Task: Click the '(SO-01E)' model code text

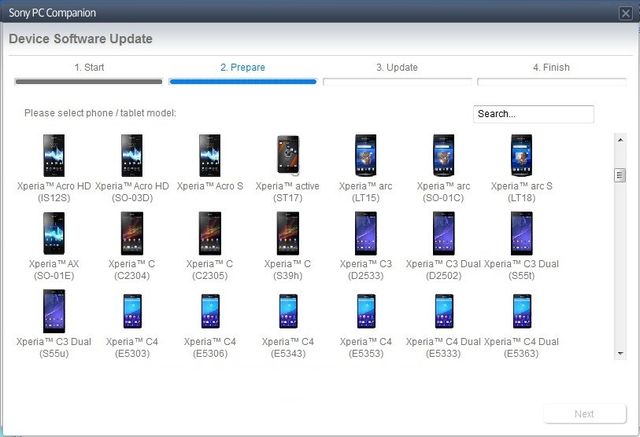Action: click(x=54, y=276)
